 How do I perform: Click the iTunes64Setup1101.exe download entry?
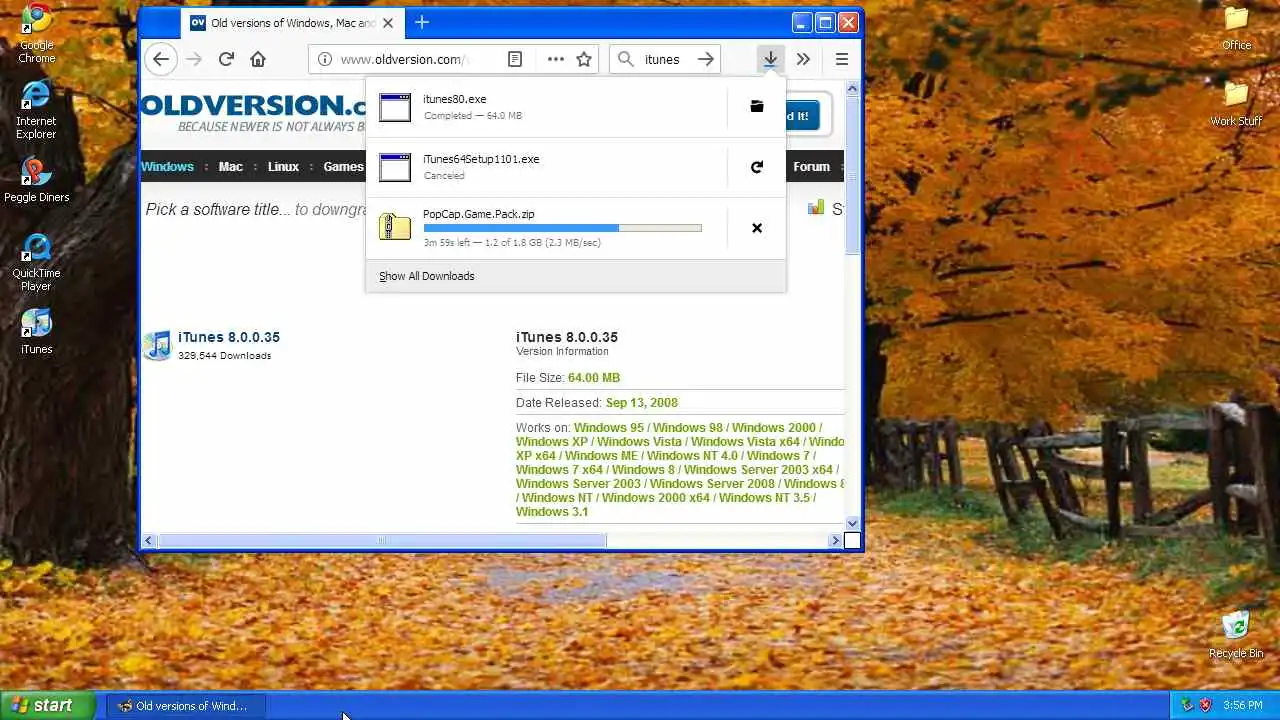[x=547, y=167]
